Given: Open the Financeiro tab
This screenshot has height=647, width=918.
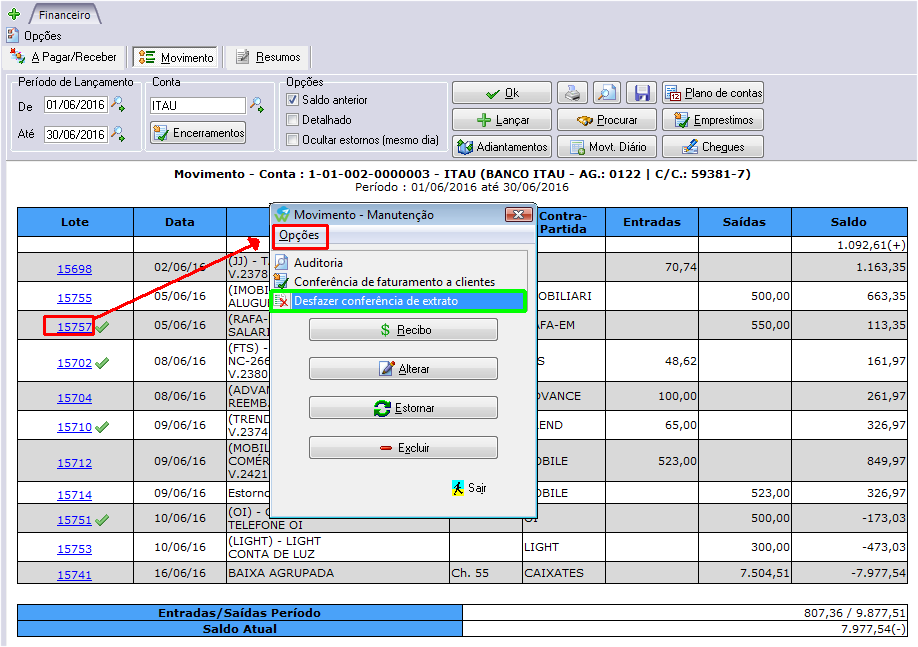Looking at the screenshot, I should (x=65, y=15).
